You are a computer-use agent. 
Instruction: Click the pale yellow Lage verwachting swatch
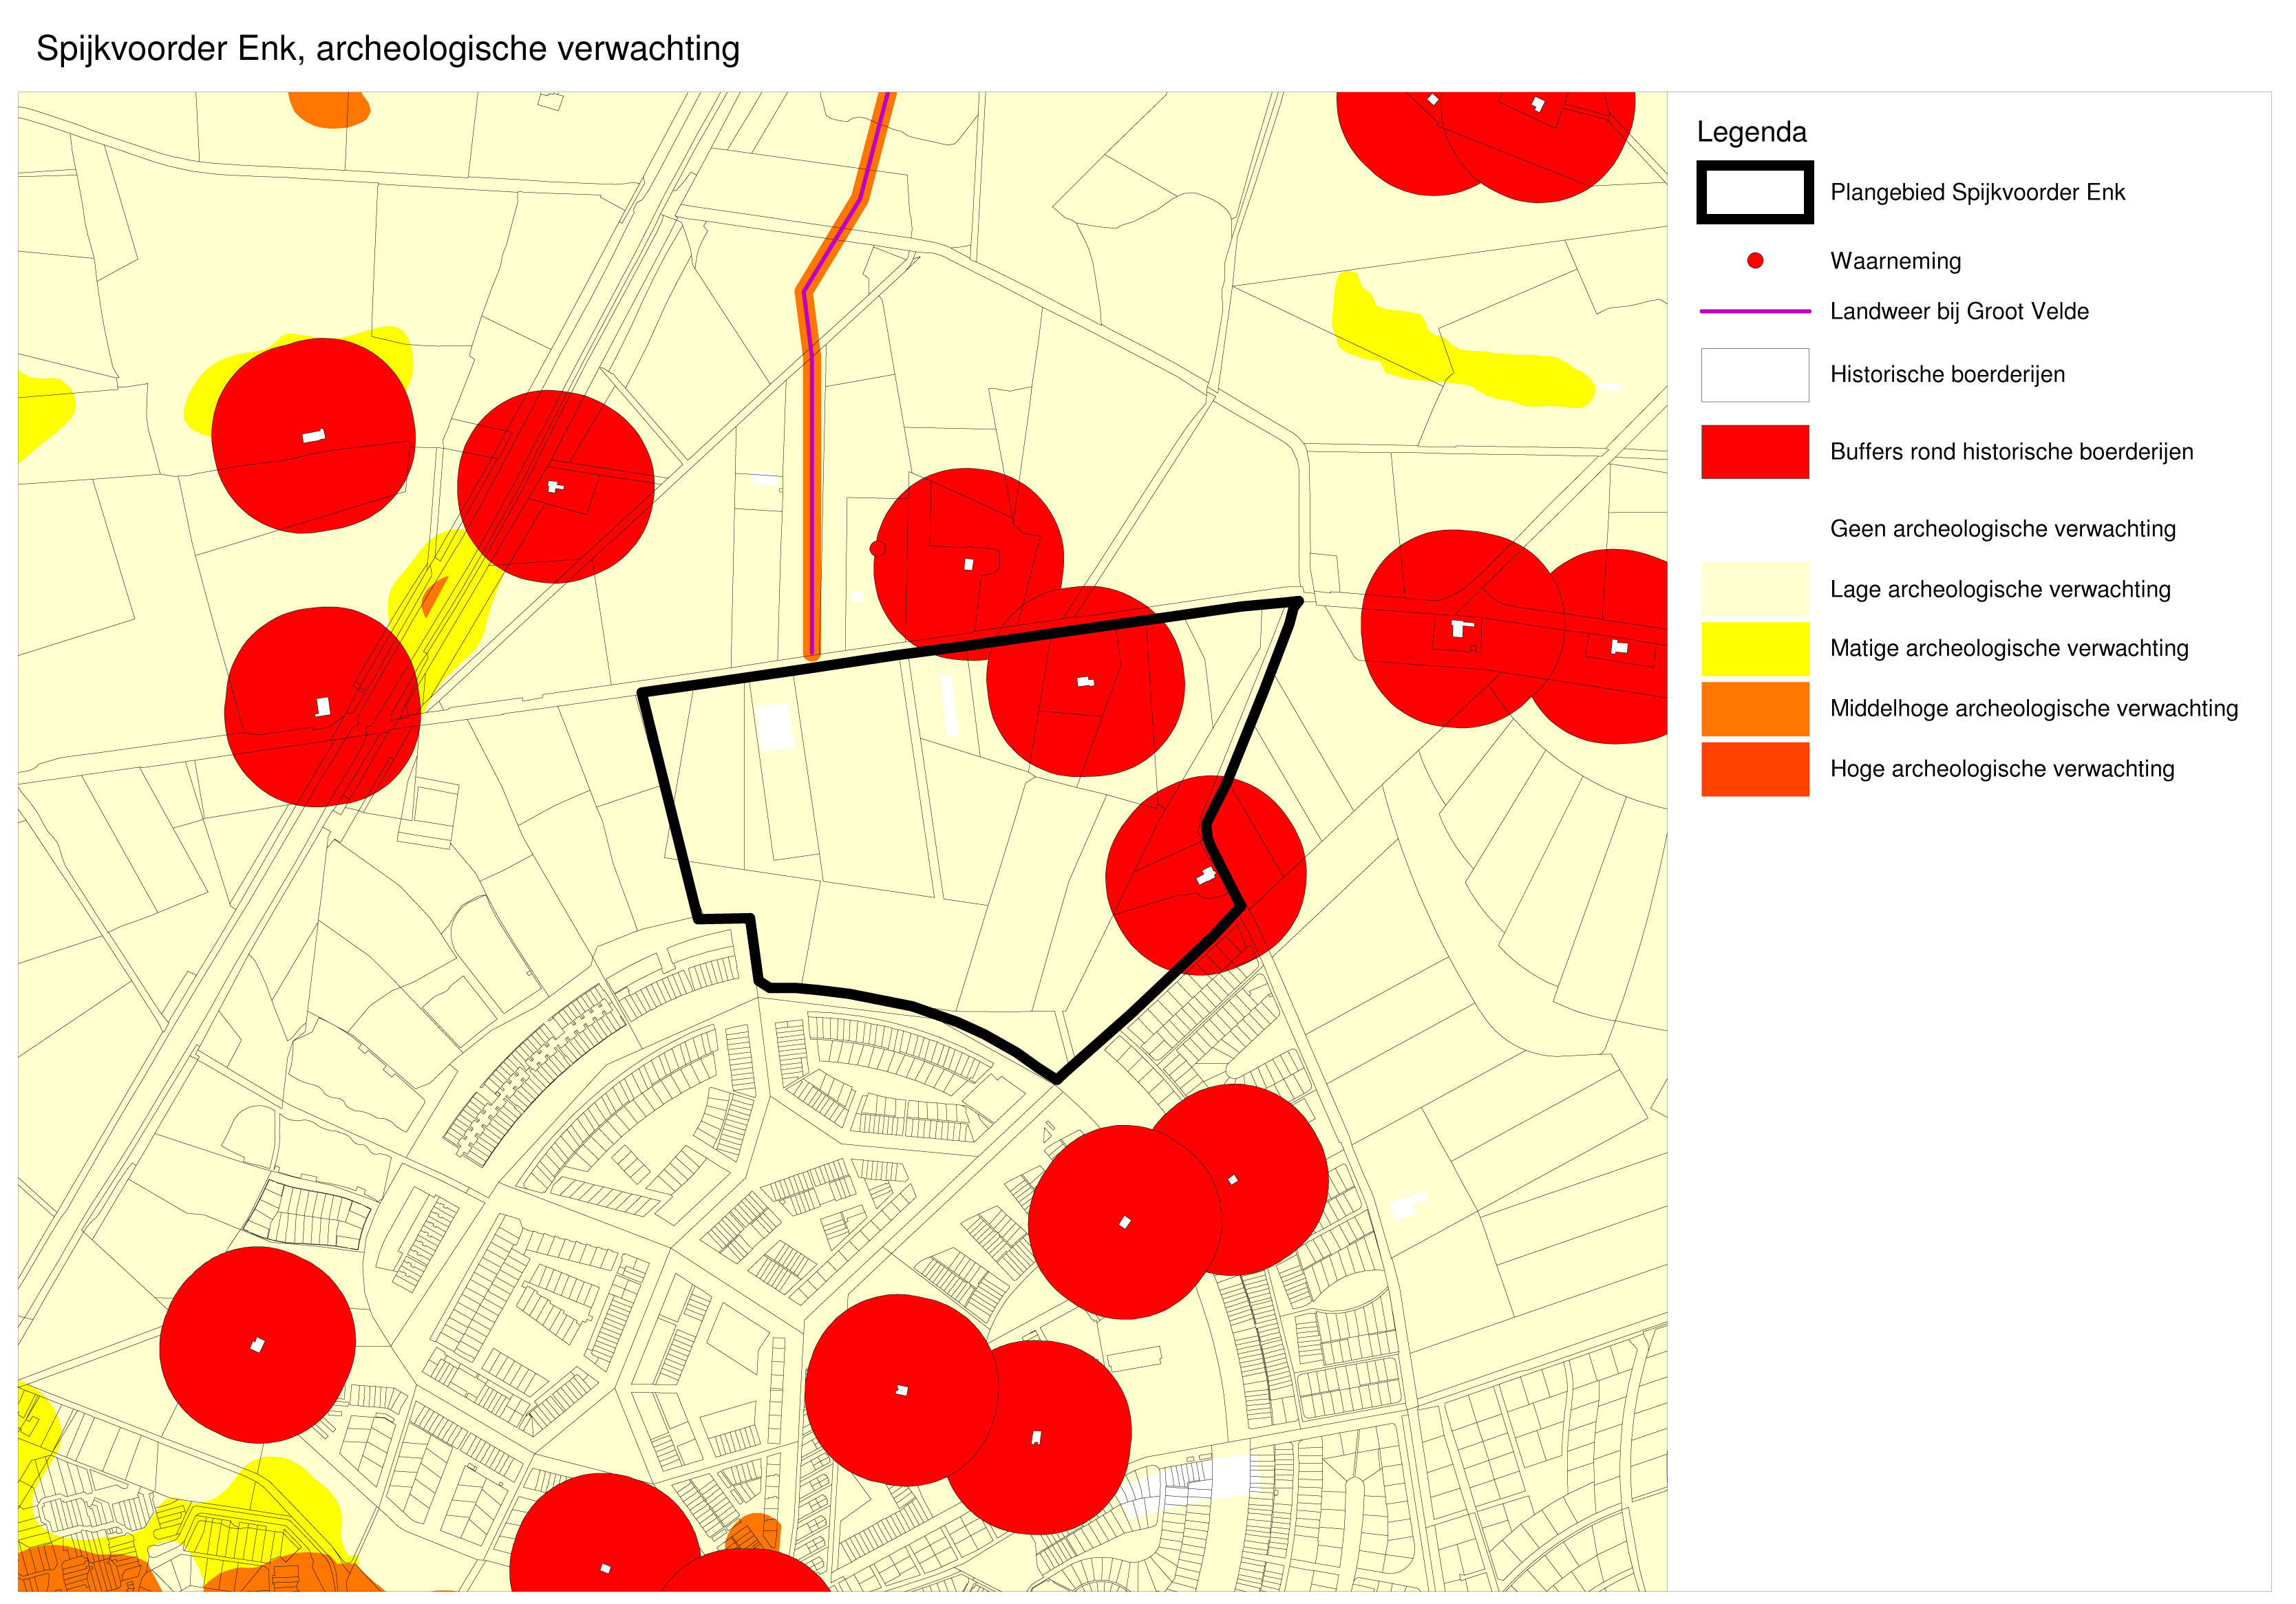pos(1755,589)
